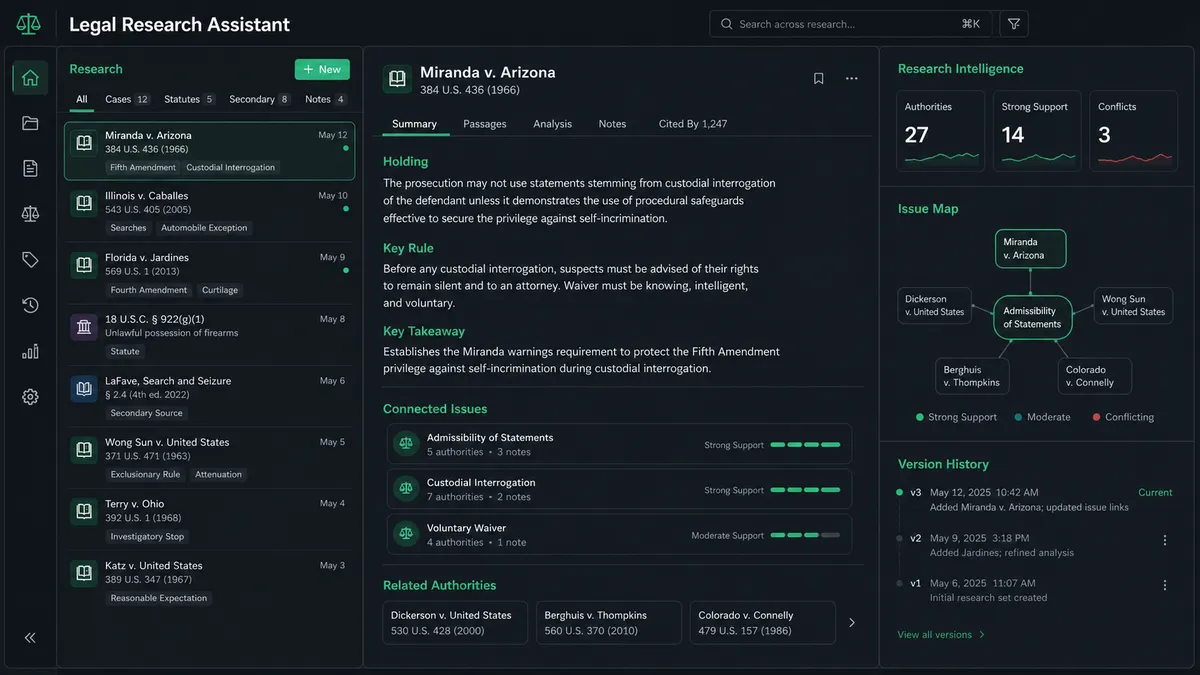1200x675 pixels.
Task: Click scales icon on Custodial Interrogation issue
Action: pyautogui.click(x=406, y=489)
